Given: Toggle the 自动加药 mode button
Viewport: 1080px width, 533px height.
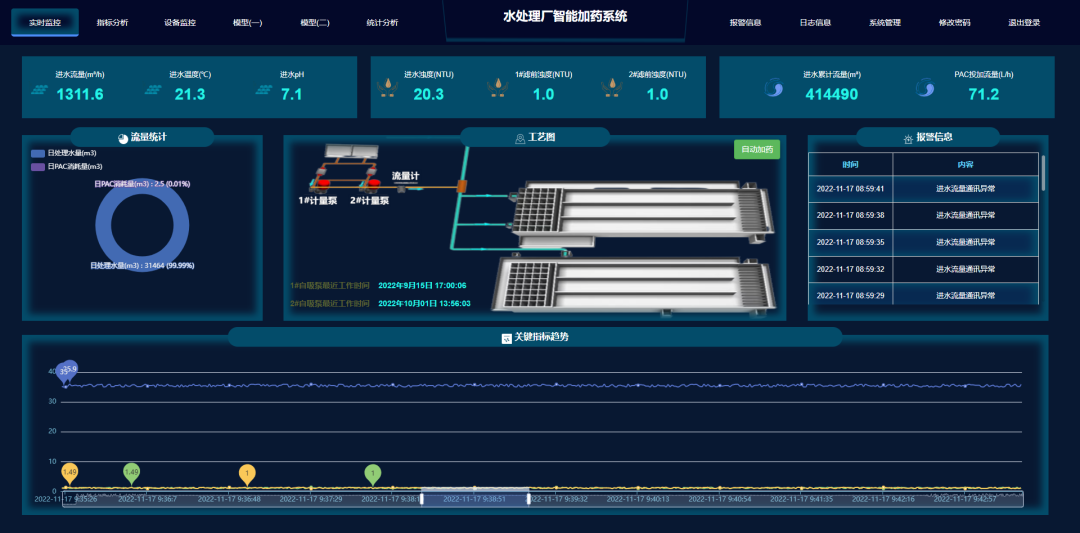Looking at the screenshot, I should 757,150.
